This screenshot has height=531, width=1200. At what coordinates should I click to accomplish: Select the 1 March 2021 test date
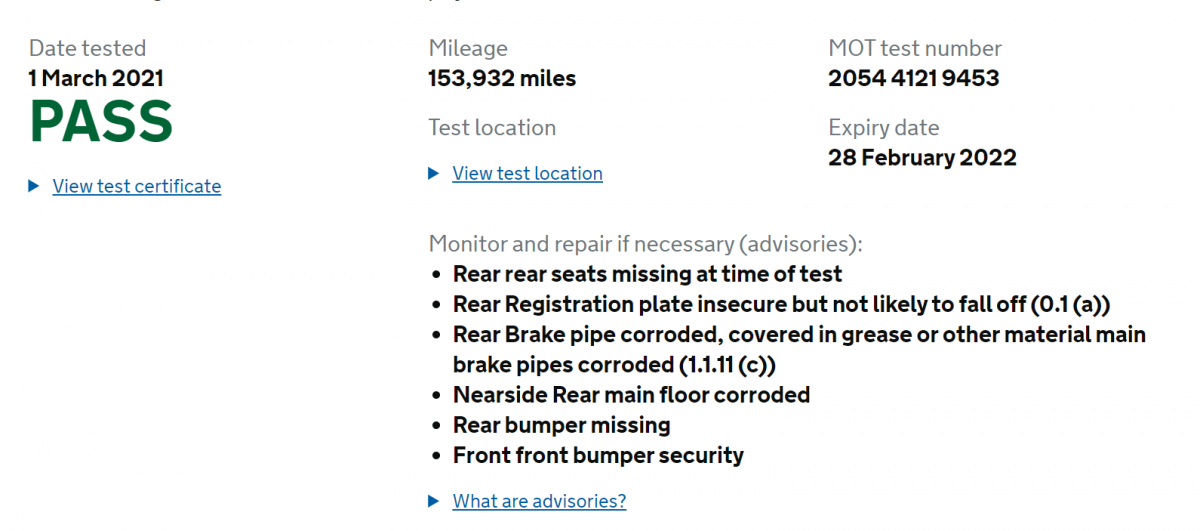[96, 78]
